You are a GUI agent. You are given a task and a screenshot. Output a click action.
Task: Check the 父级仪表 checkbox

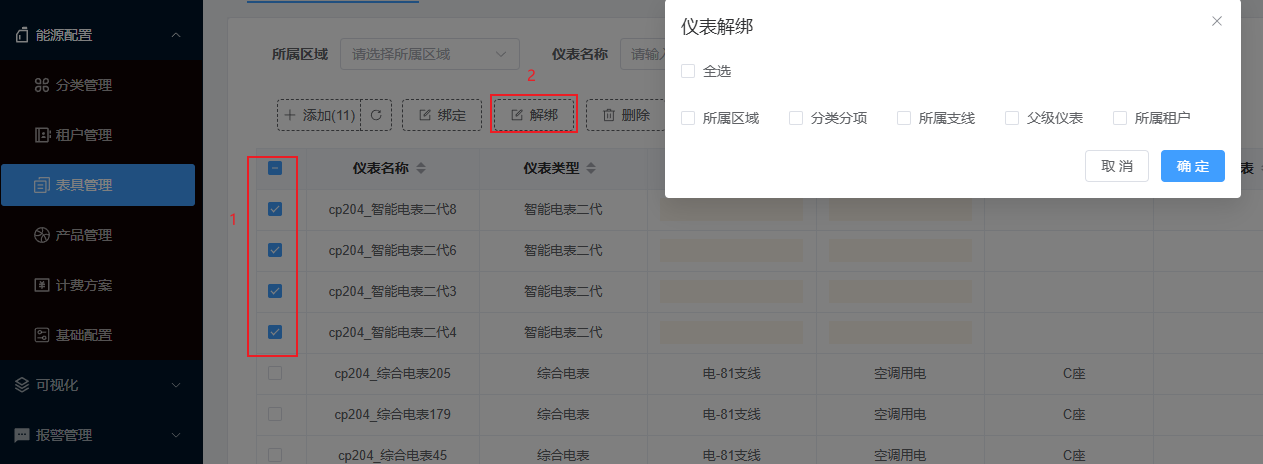[1012, 118]
